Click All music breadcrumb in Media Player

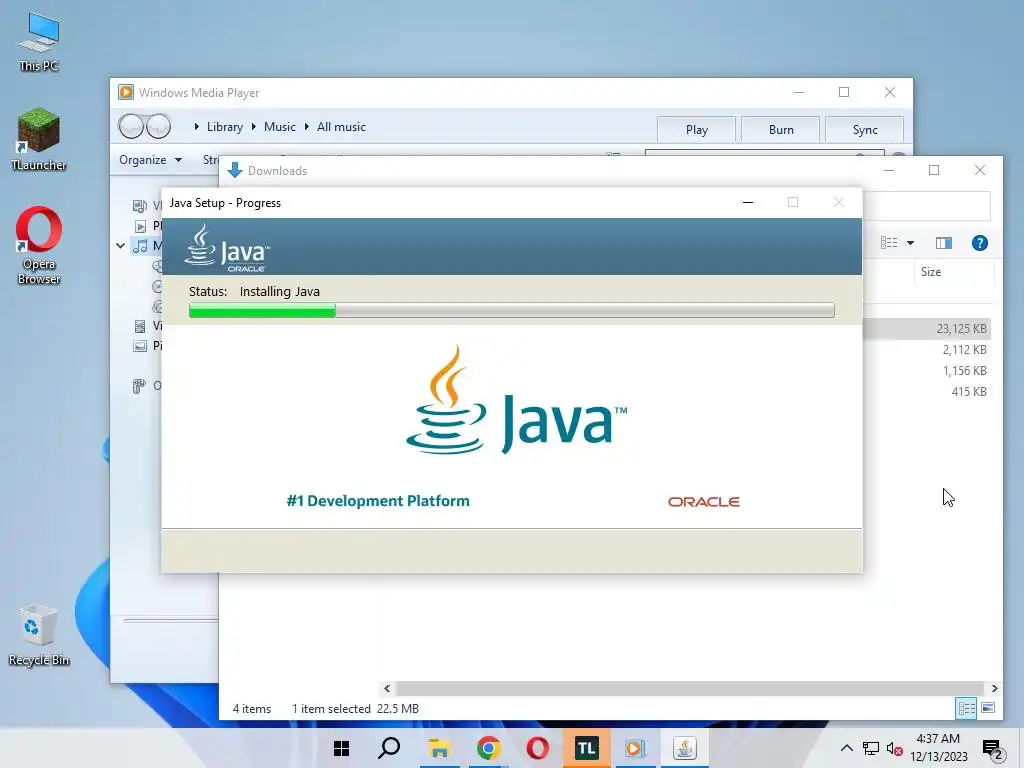(x=341, y=127)
